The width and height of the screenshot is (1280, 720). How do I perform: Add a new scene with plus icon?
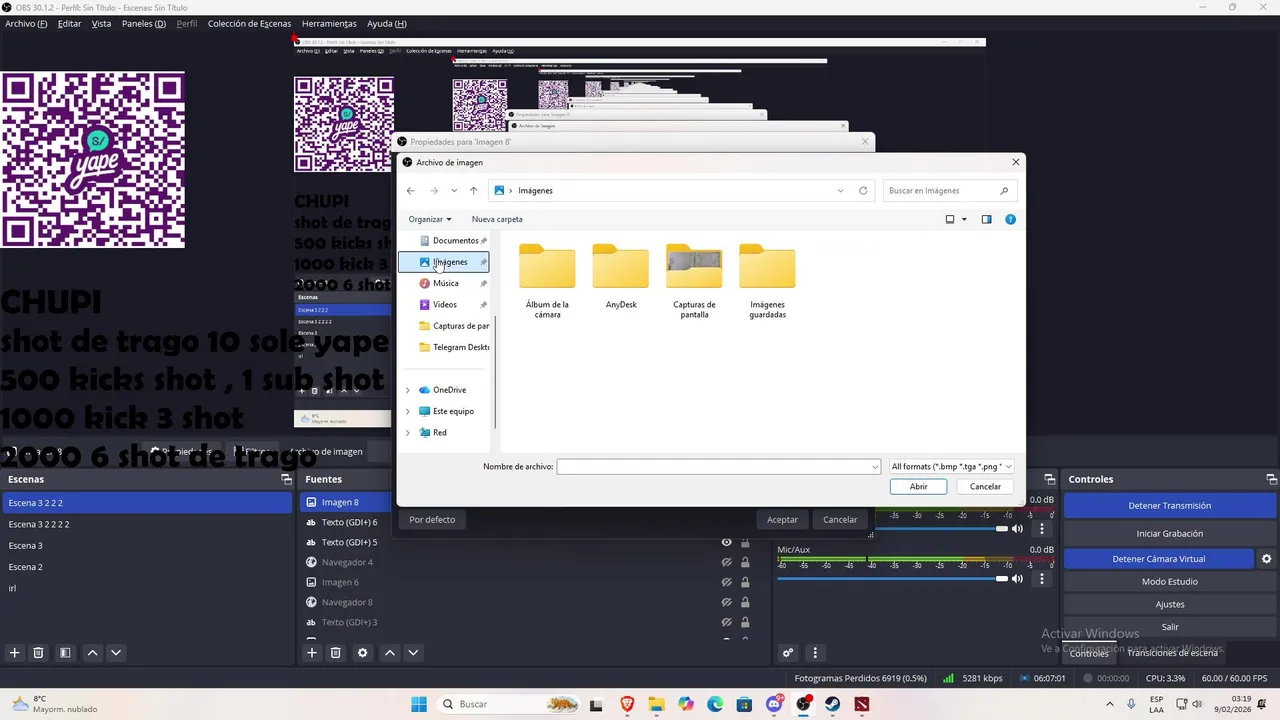(14, 653)
